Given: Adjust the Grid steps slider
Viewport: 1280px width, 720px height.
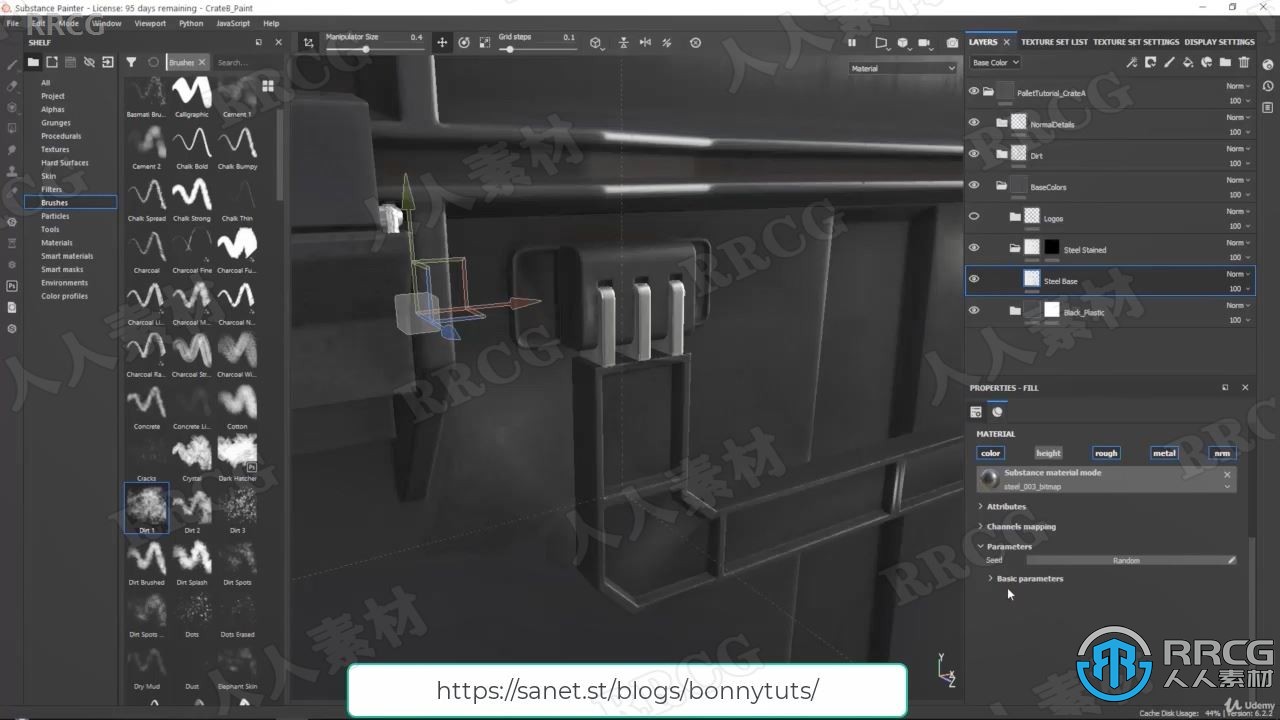Looking at the screenshot, I should (x=537, y=49).
